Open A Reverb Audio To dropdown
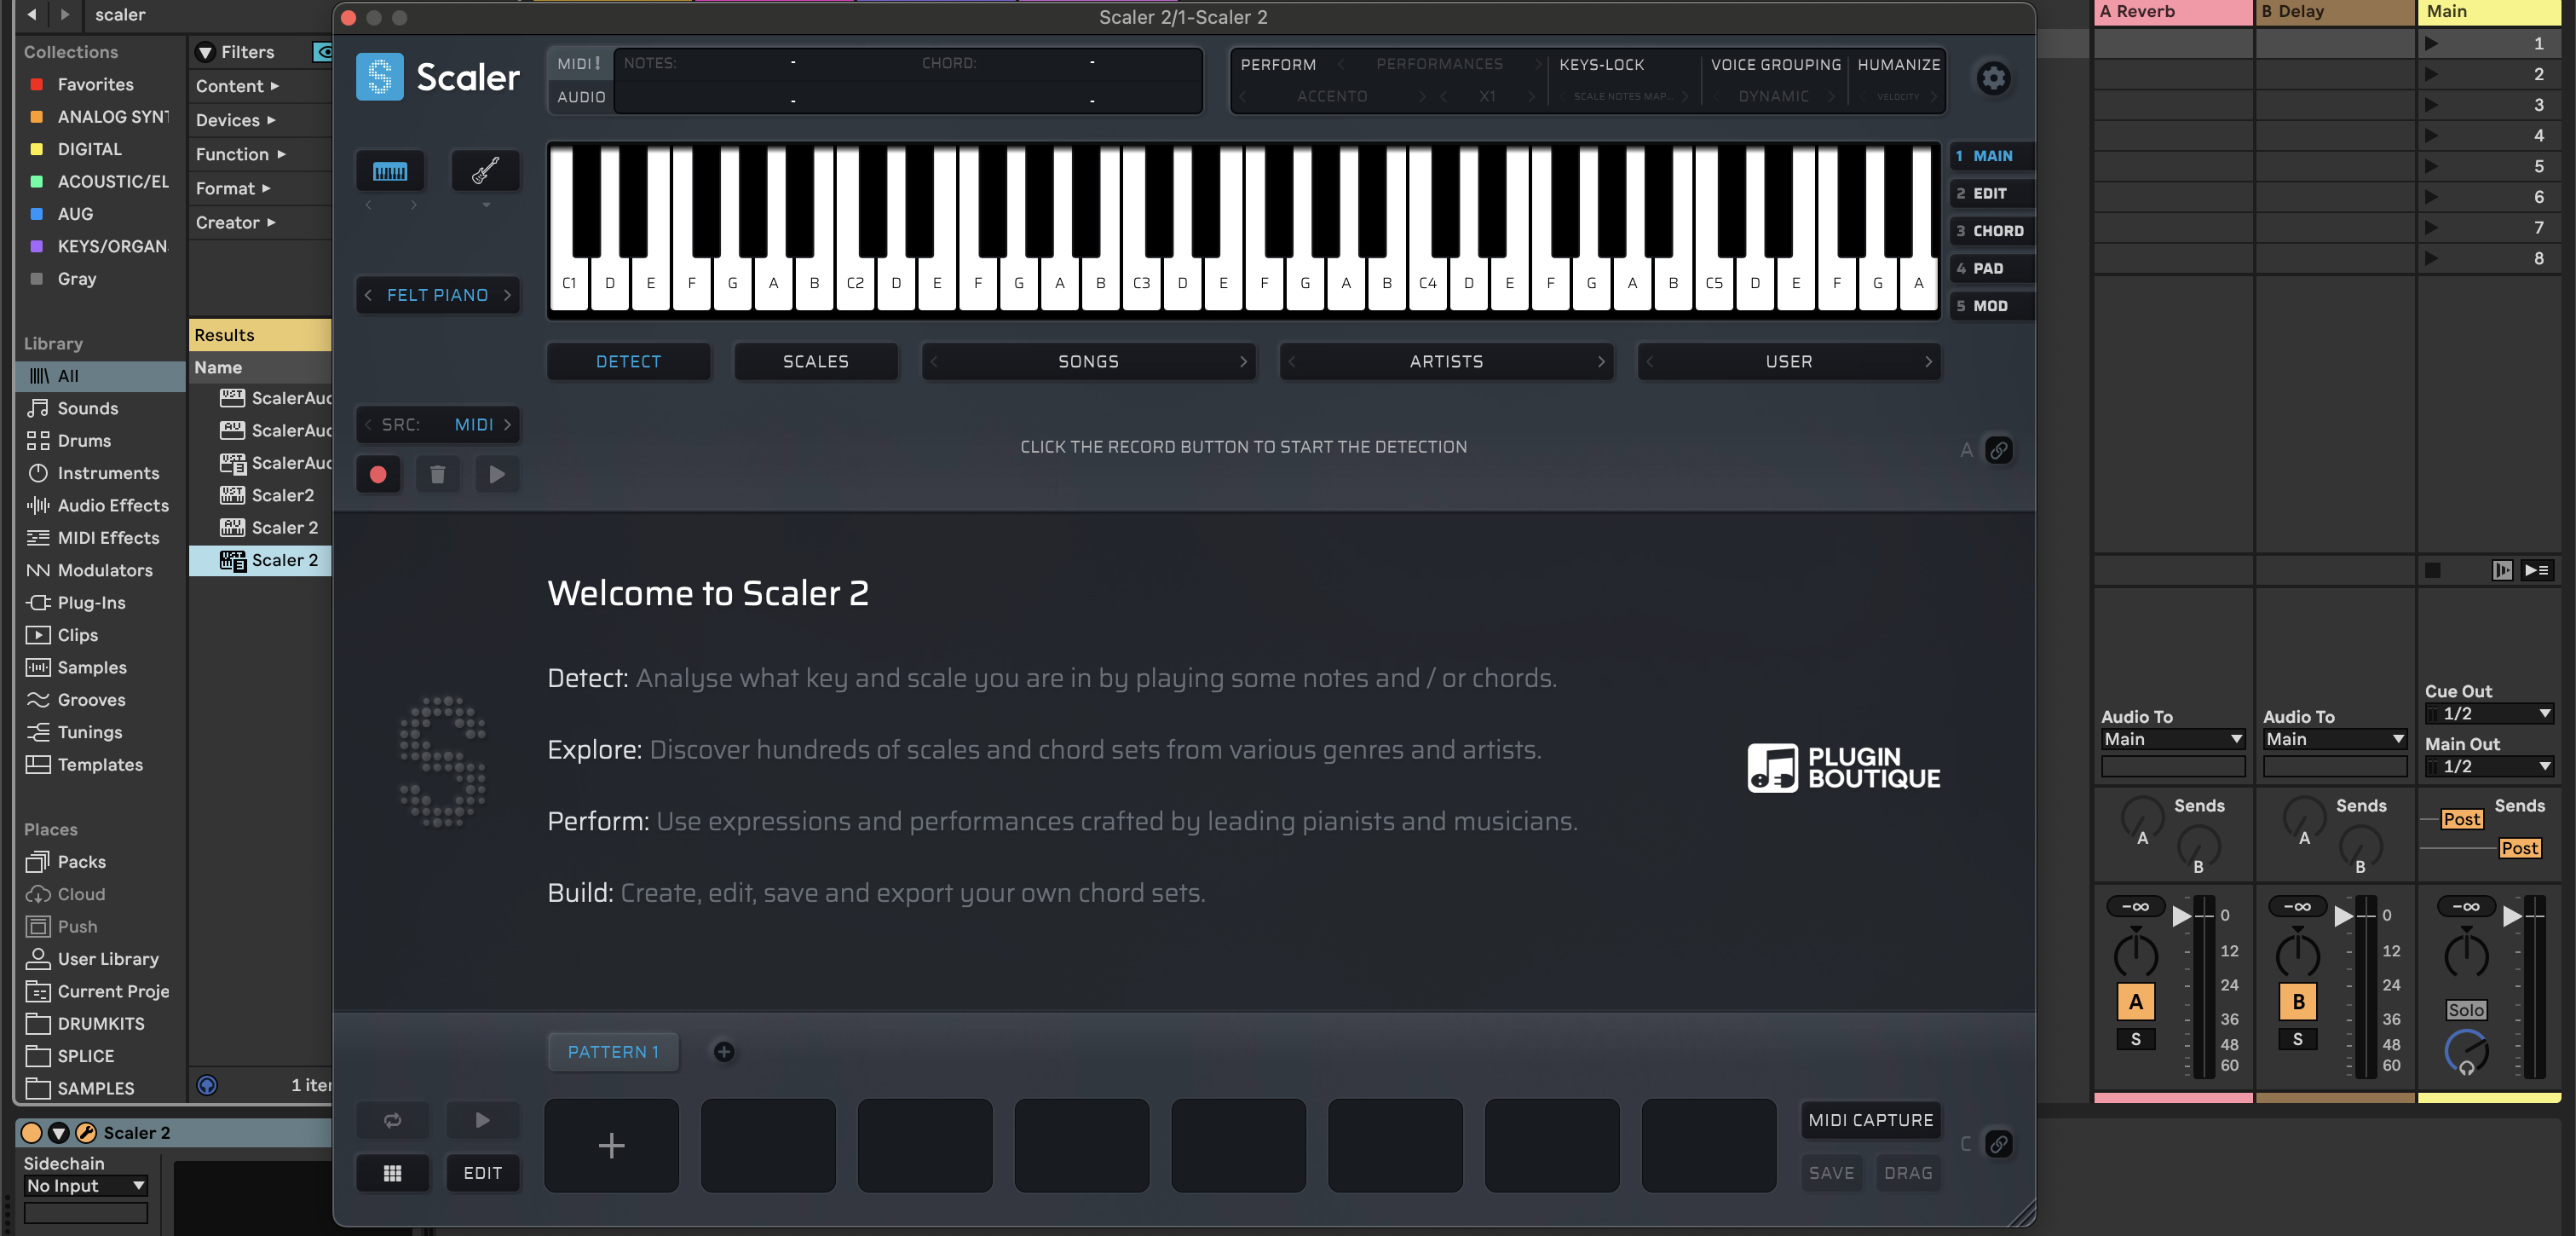The image size is (2576, 1236). click(x=2172, y=740)
